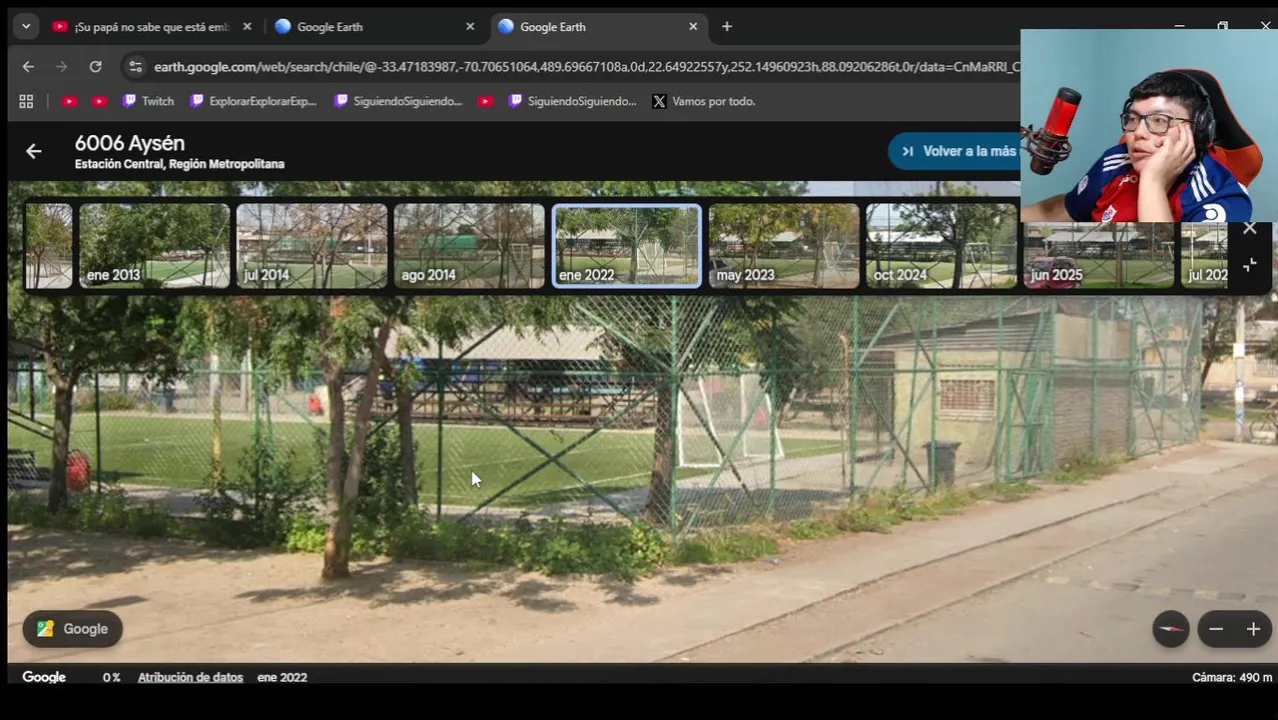Select the ago 2014 Street View thumbnail
The height and width of the screenshot is (720, 1278).
(x=469, y=246)
